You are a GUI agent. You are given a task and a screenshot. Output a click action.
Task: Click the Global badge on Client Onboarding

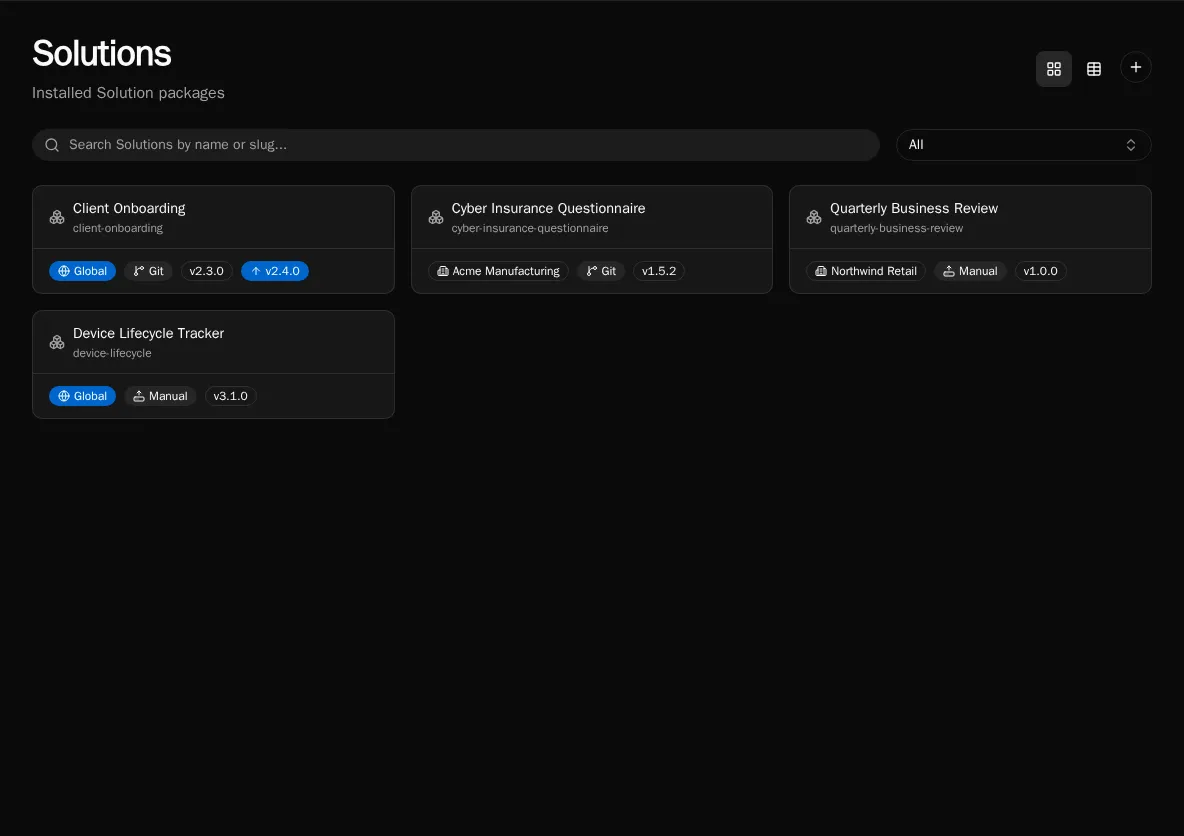click(82, 271)
